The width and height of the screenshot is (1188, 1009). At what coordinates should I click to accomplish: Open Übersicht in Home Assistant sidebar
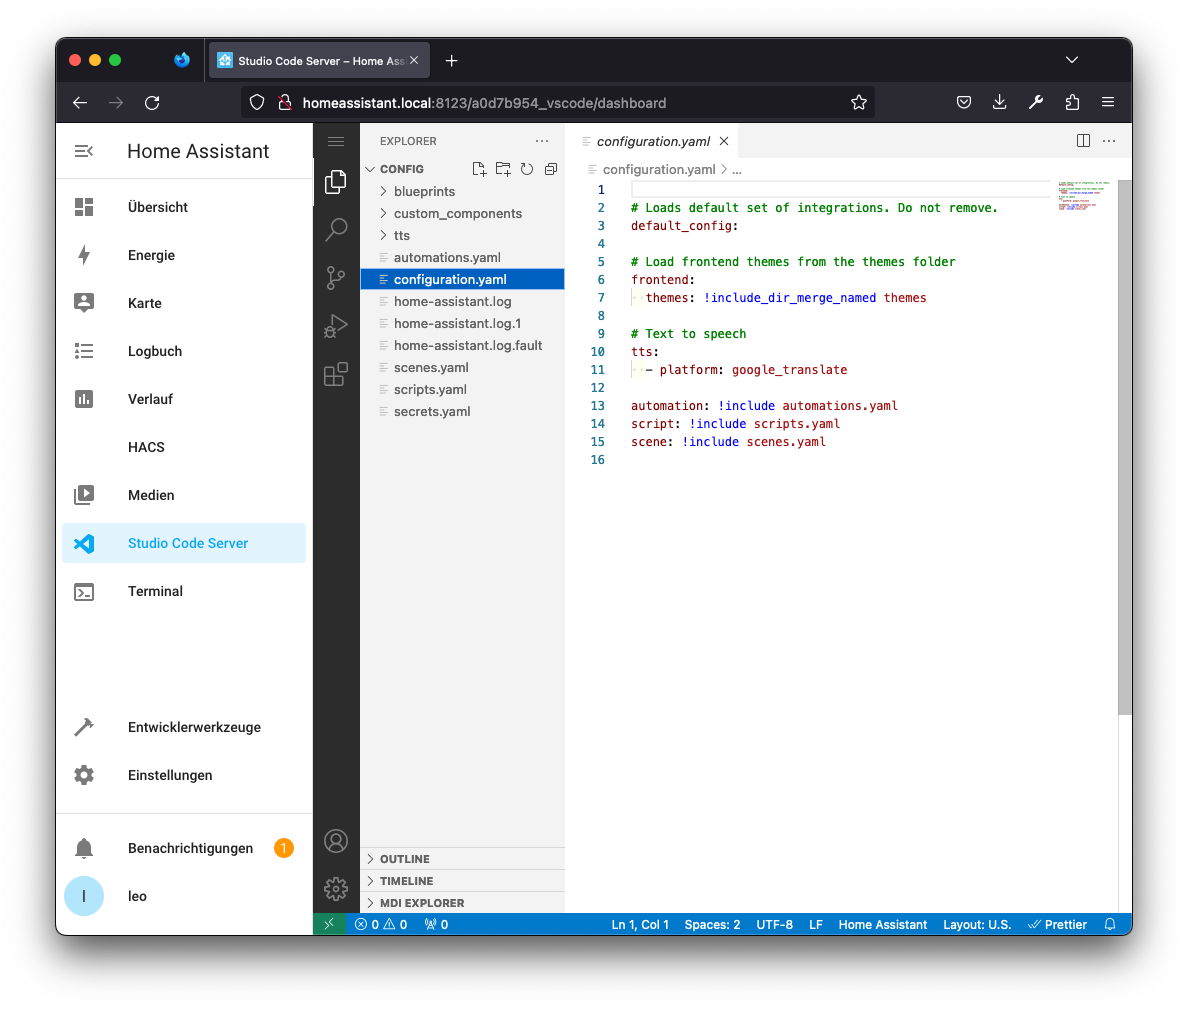[x=184, y=207]
